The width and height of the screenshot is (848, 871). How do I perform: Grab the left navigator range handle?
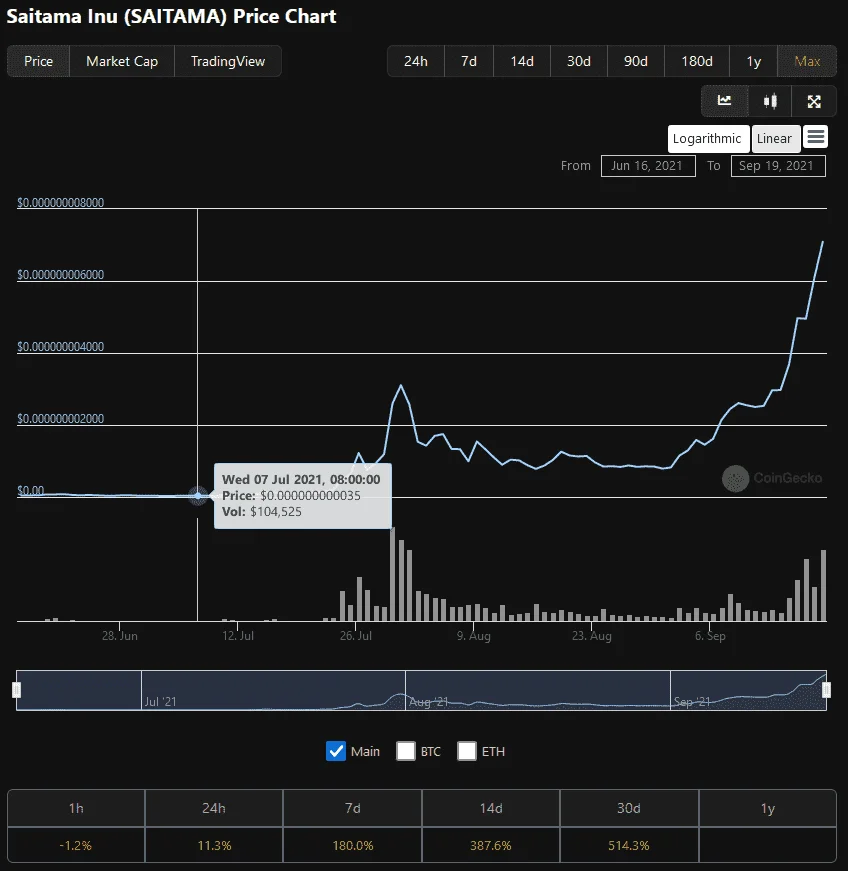[17, 690]
